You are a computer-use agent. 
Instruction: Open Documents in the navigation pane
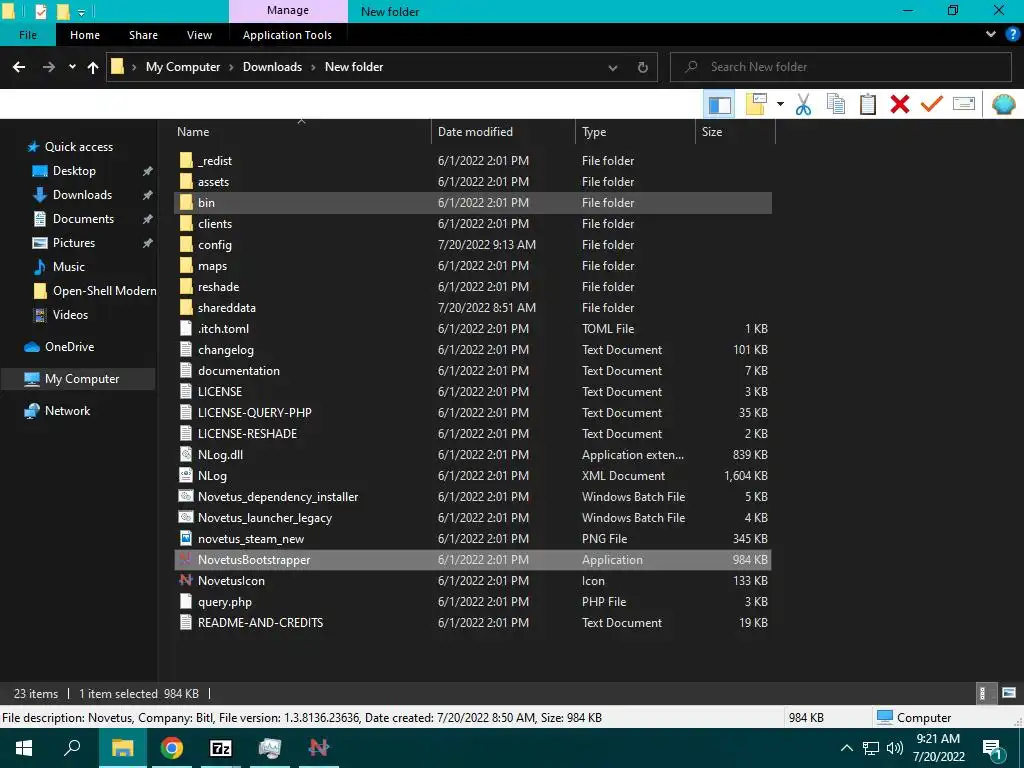pos(83,219)
